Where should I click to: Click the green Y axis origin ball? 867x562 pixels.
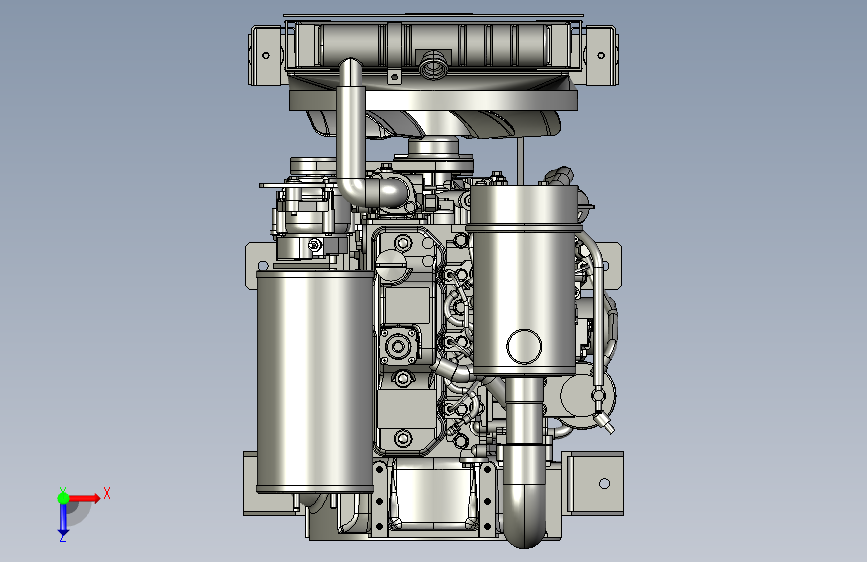coord(63,498)
